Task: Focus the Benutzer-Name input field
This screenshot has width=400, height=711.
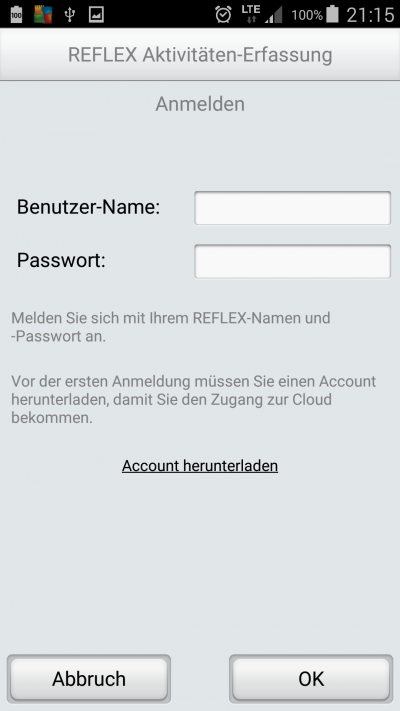Action: click(x=293, y=208)
